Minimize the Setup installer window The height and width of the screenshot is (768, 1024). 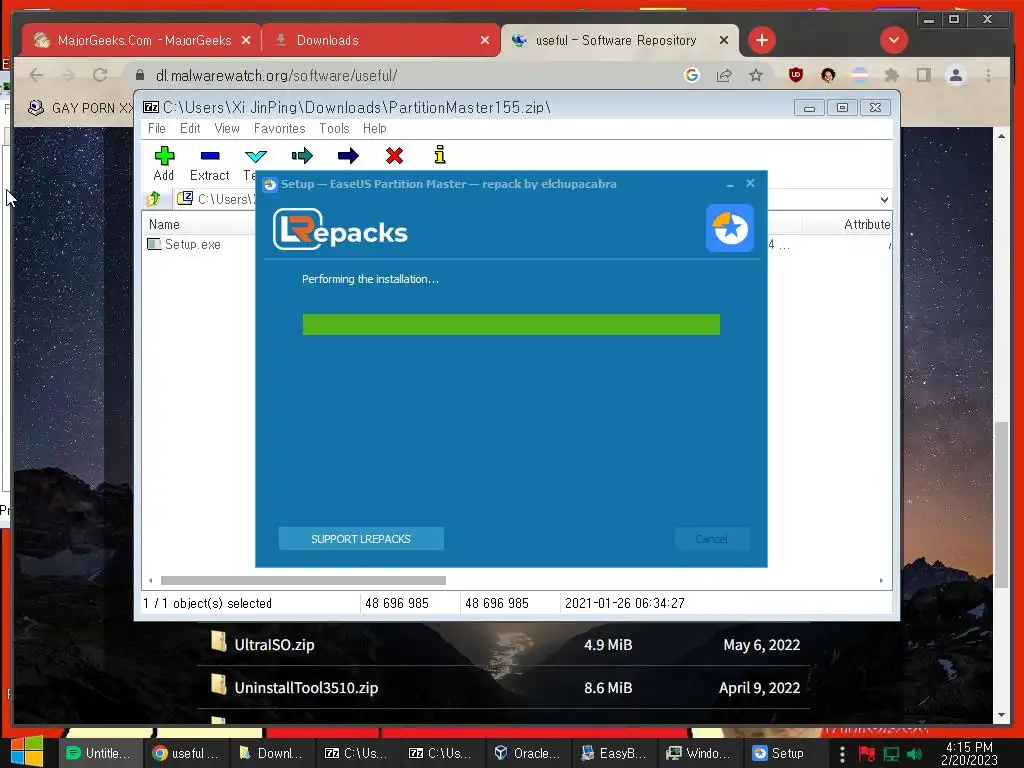(729, 184)
